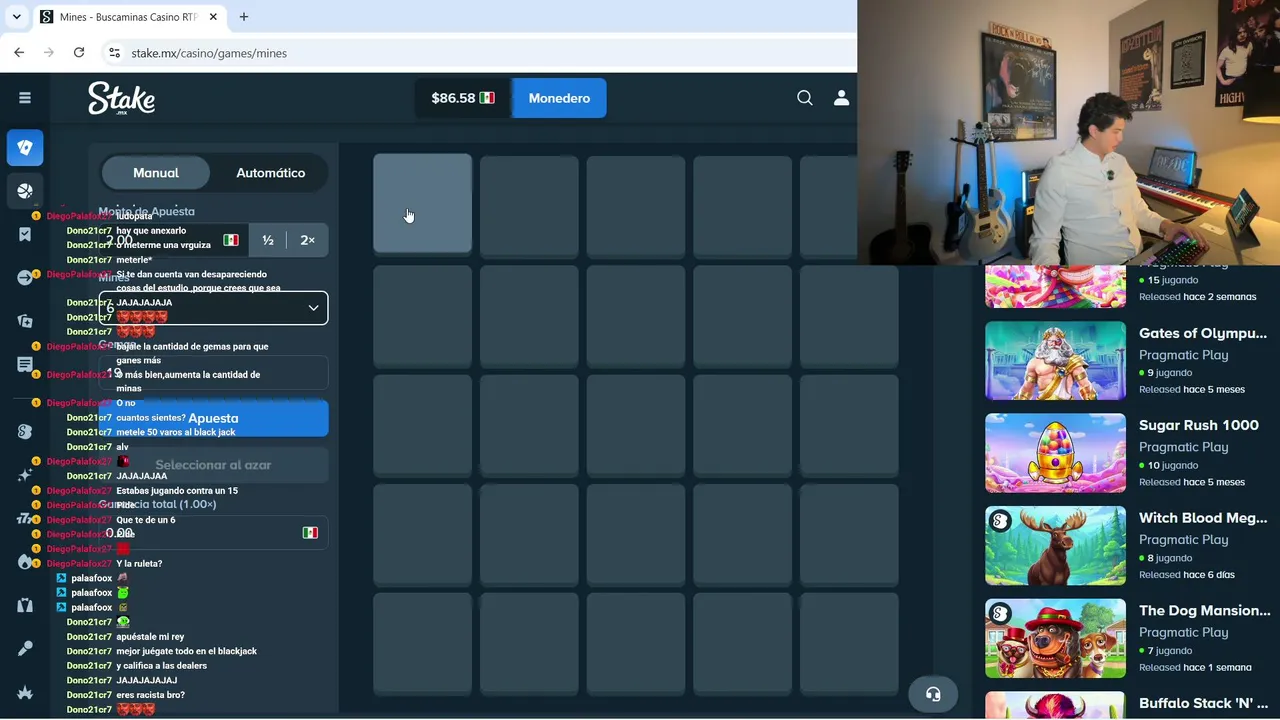1280x720 pixels.
Task: Open the Sugar Rush 1000 game thumbnail
Action: coord(1055,453)
